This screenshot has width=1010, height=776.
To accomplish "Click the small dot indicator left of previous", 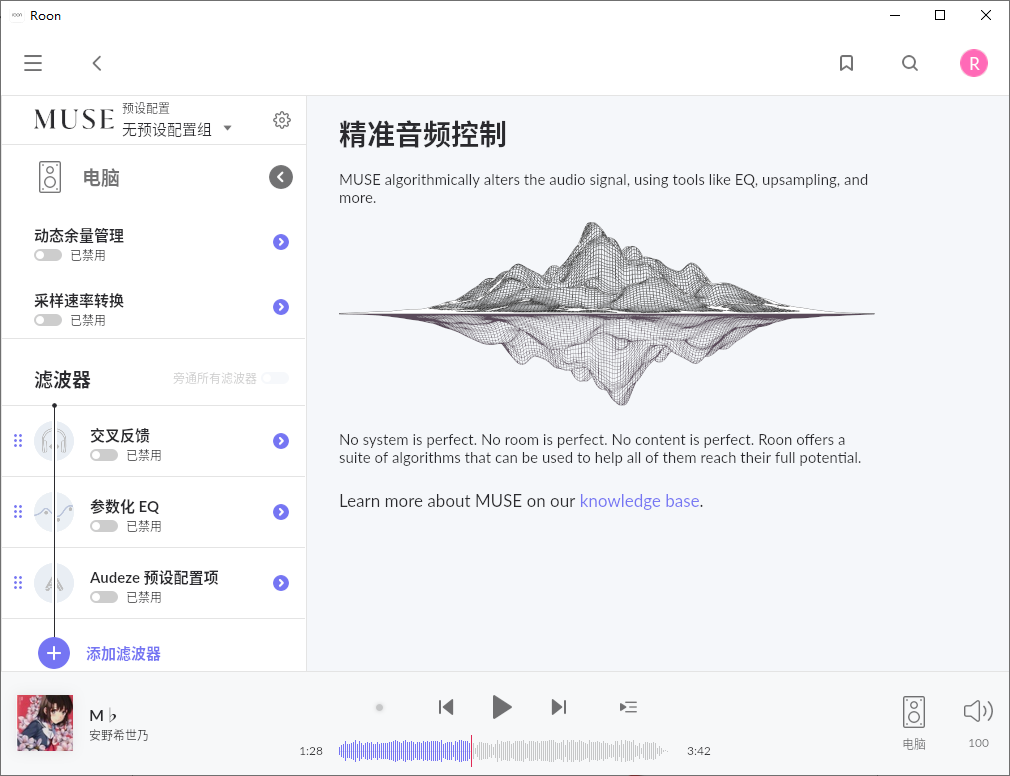I will (379, 707).
